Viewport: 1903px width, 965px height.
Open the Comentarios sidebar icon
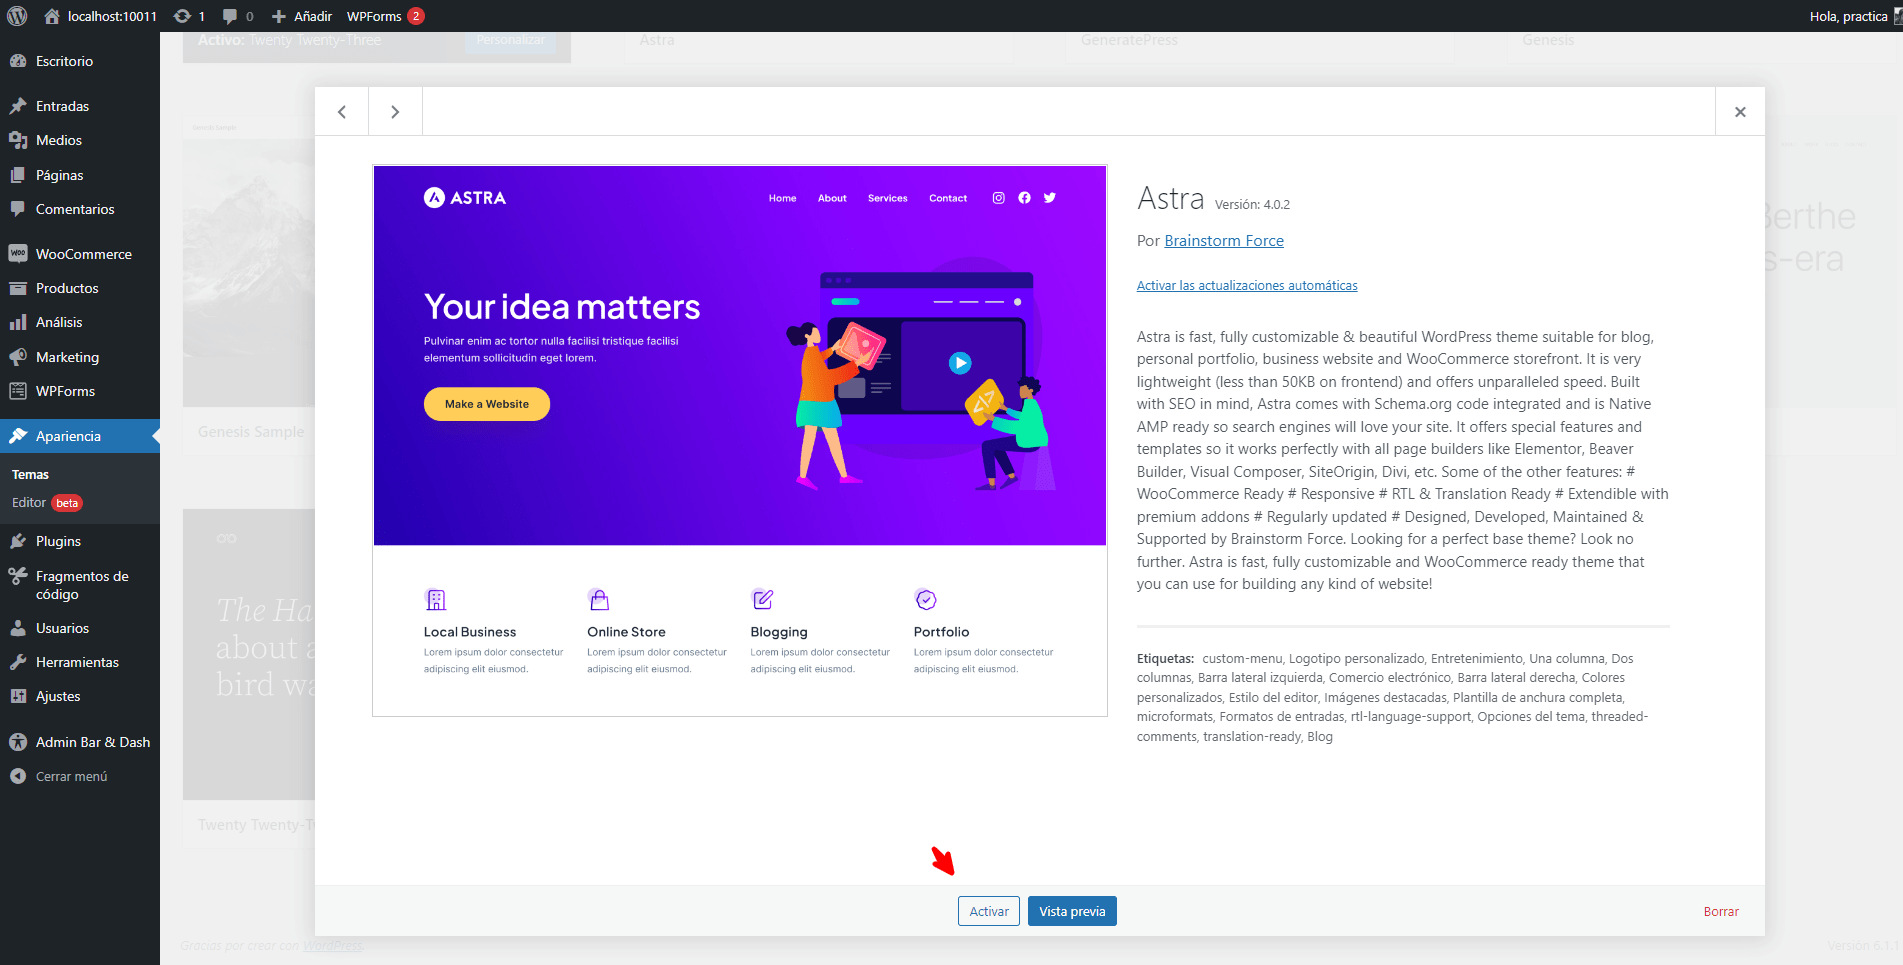18,209
